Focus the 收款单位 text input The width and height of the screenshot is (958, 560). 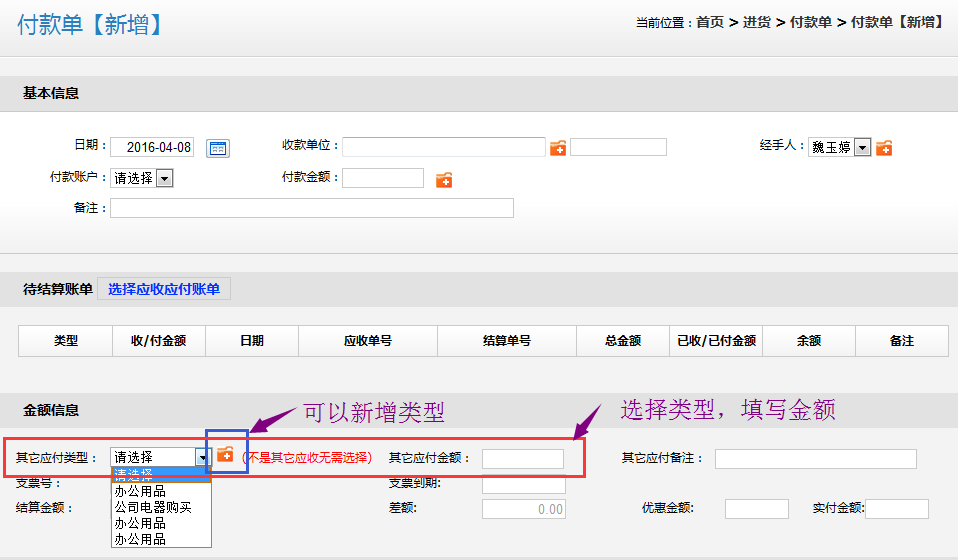[x=443, y=147]
